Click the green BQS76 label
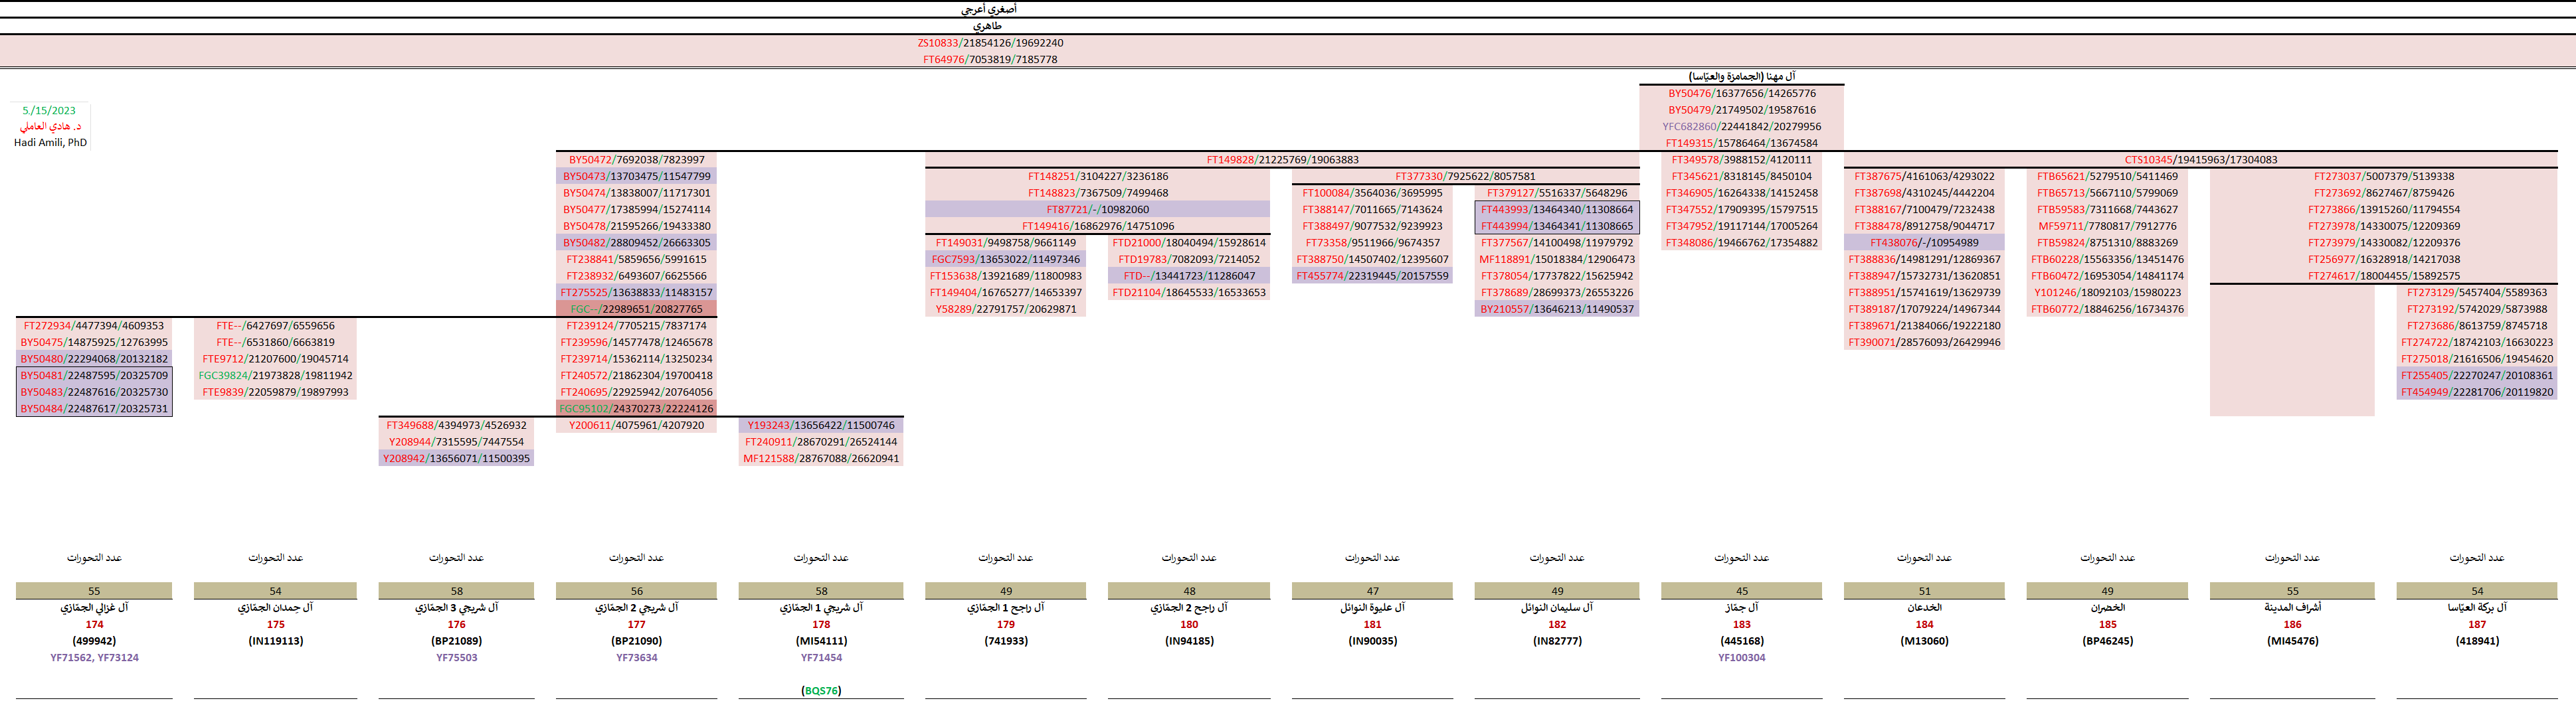 pyautogui.click(x=821, y=691)
